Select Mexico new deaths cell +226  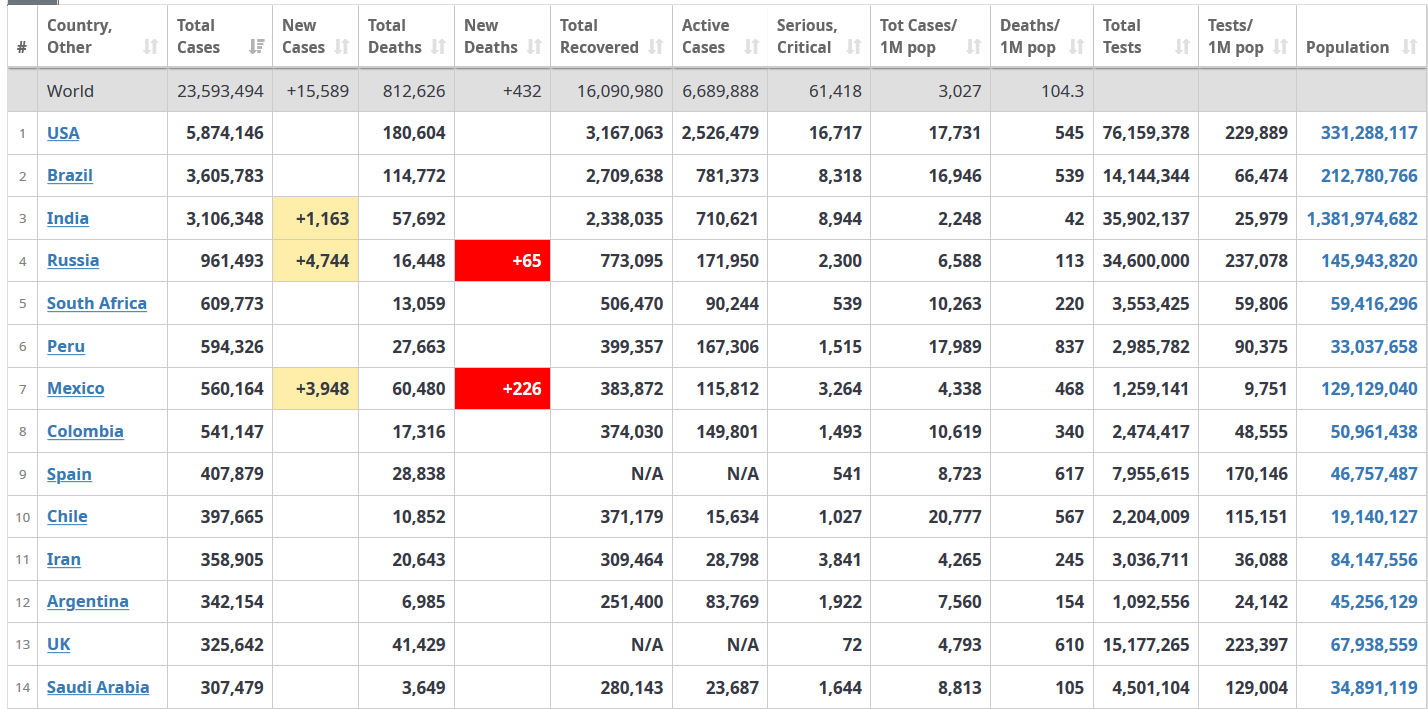502,388
